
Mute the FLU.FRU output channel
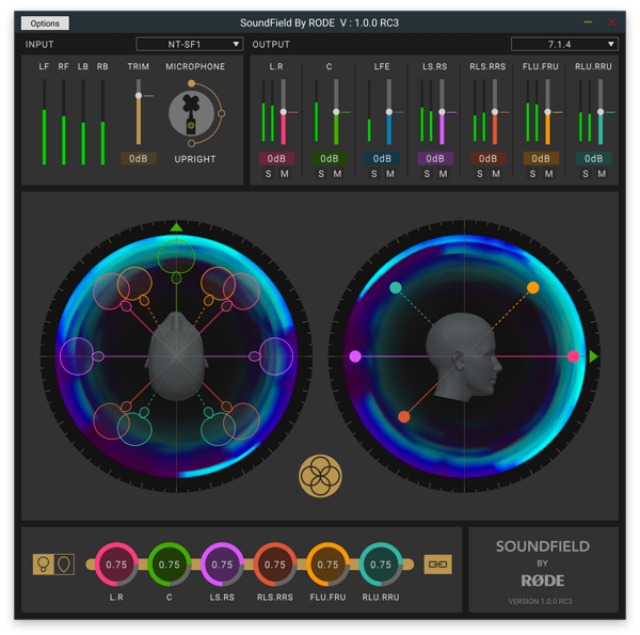coord(549,174)
